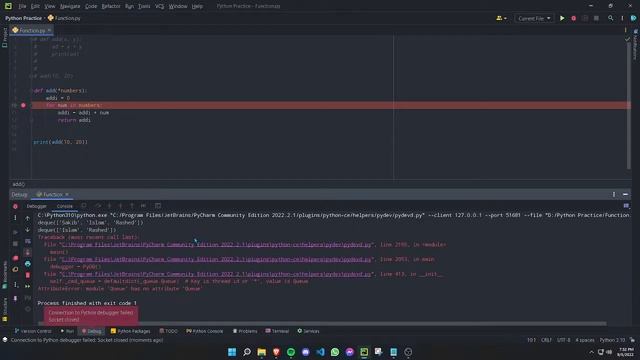
Task: Open the Current File run configuration dropdown
Action: coord(534,18)
